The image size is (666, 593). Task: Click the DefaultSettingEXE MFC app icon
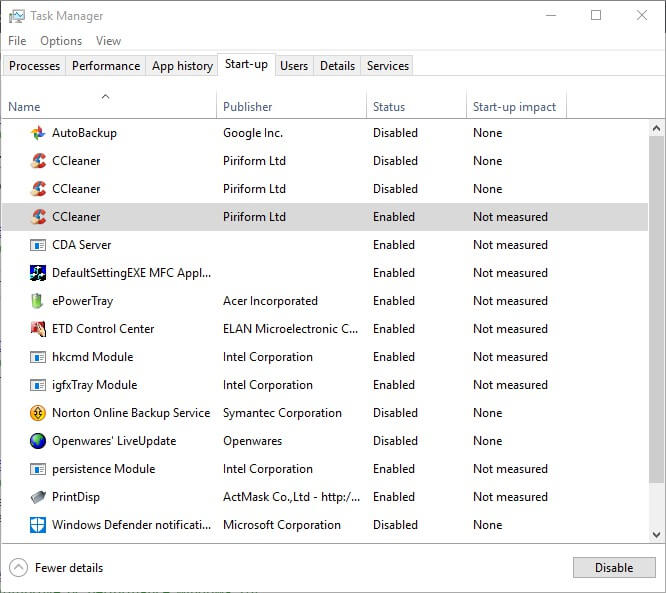pyautogui.click(x=38, y=273)
